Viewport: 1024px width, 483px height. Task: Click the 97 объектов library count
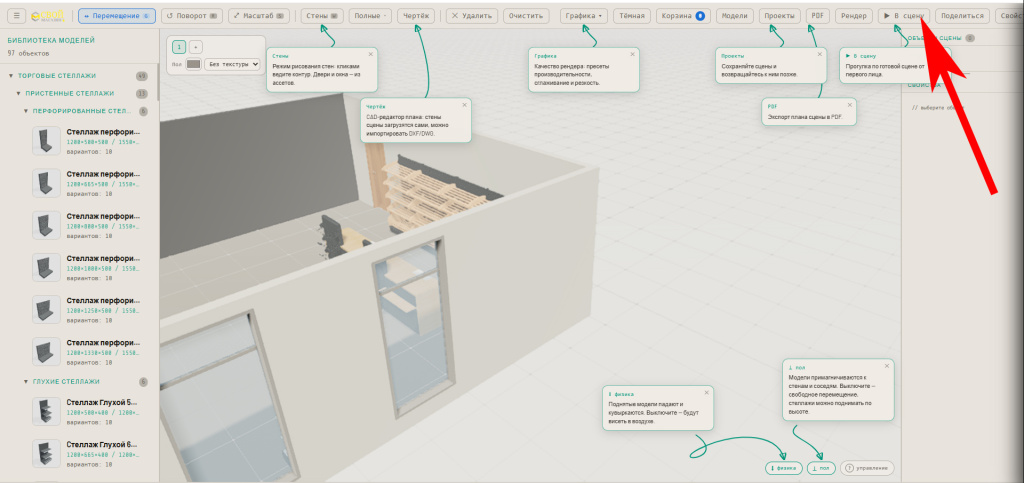pyautogui.click(x=27, y=52)
